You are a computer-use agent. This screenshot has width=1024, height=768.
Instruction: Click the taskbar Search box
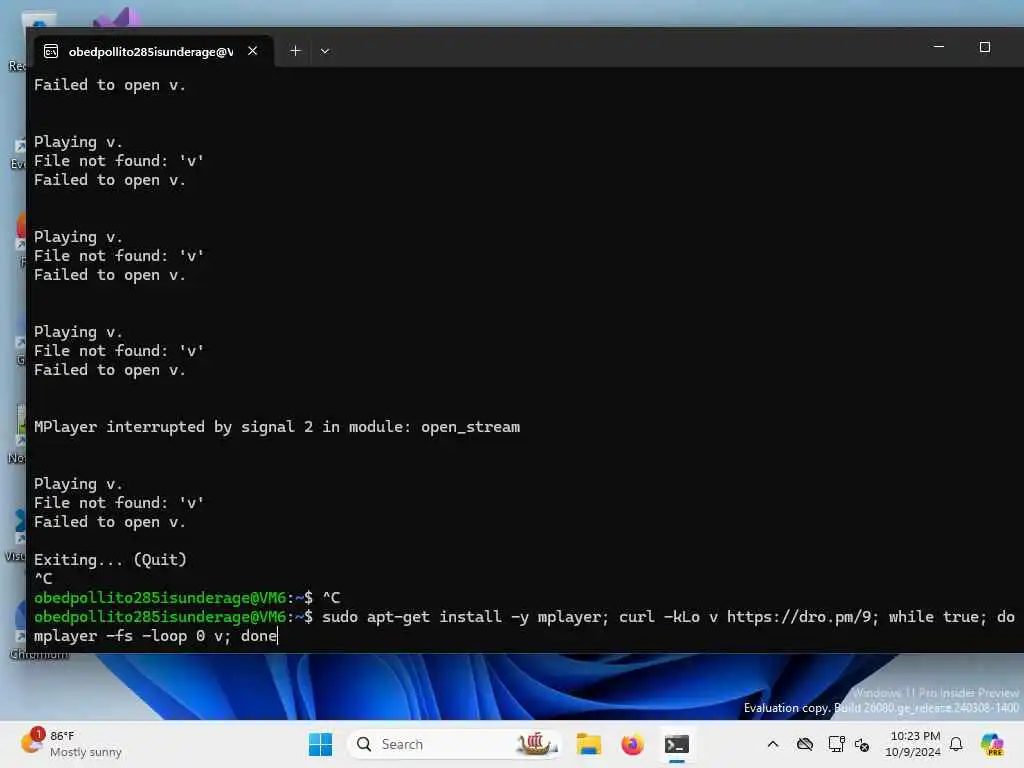455,744
